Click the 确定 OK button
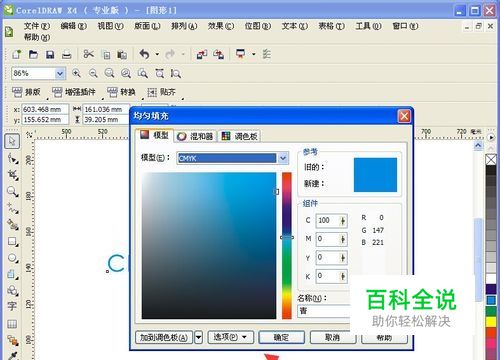The width and height of the screenshot is (500, 360). pyautogui.click(x=281, y=337)
